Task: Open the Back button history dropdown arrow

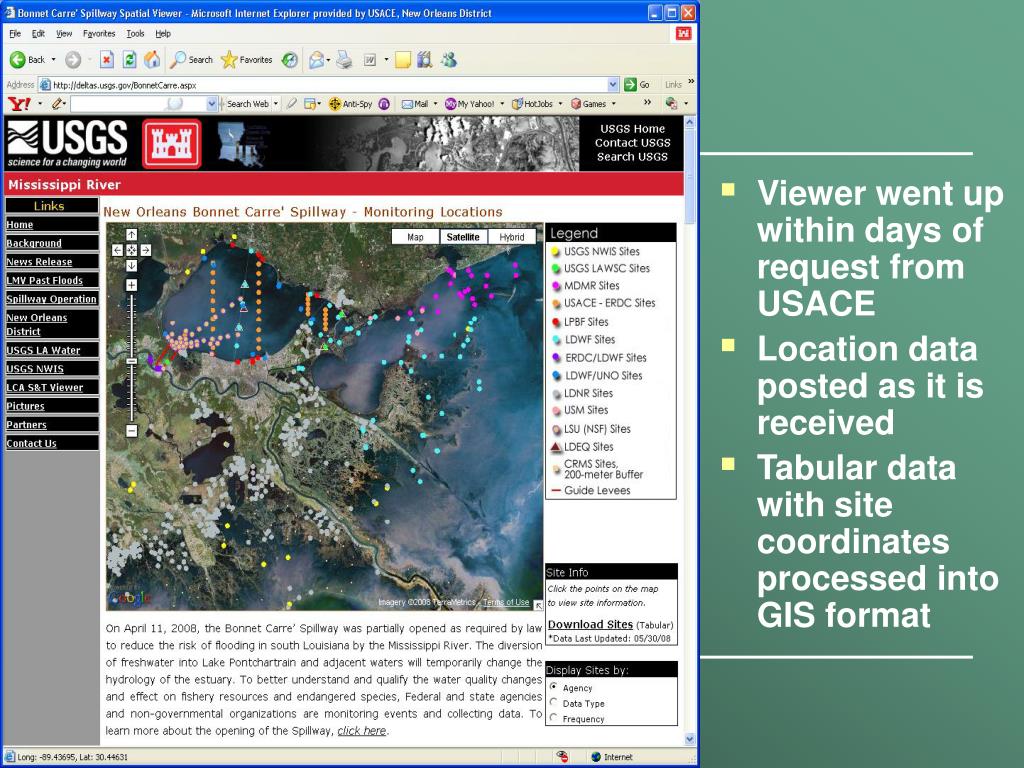Action: 54,60
